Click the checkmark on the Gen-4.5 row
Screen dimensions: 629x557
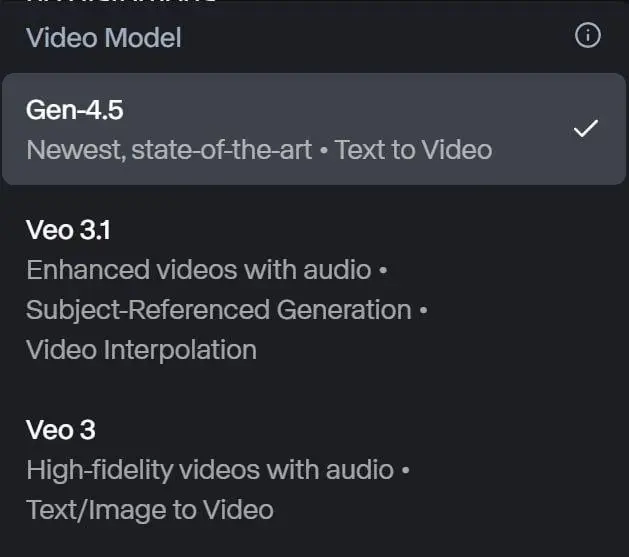click(585, 129)
